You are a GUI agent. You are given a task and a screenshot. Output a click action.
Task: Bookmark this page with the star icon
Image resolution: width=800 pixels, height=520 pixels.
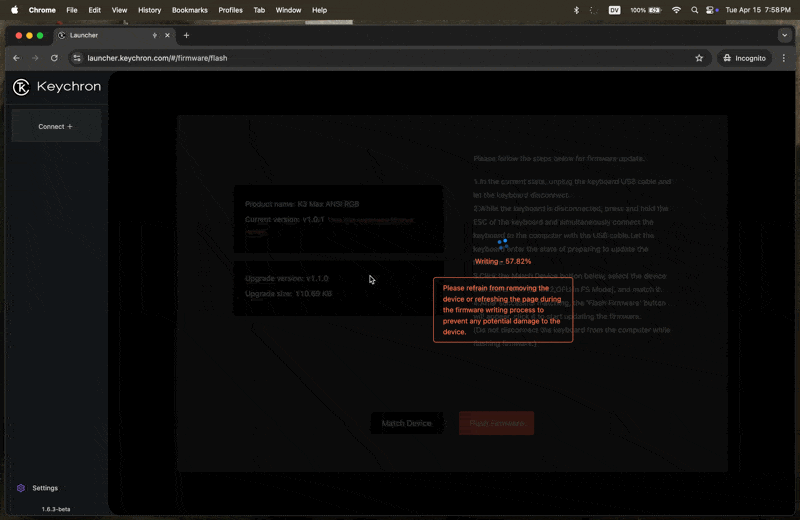[699, 58]
